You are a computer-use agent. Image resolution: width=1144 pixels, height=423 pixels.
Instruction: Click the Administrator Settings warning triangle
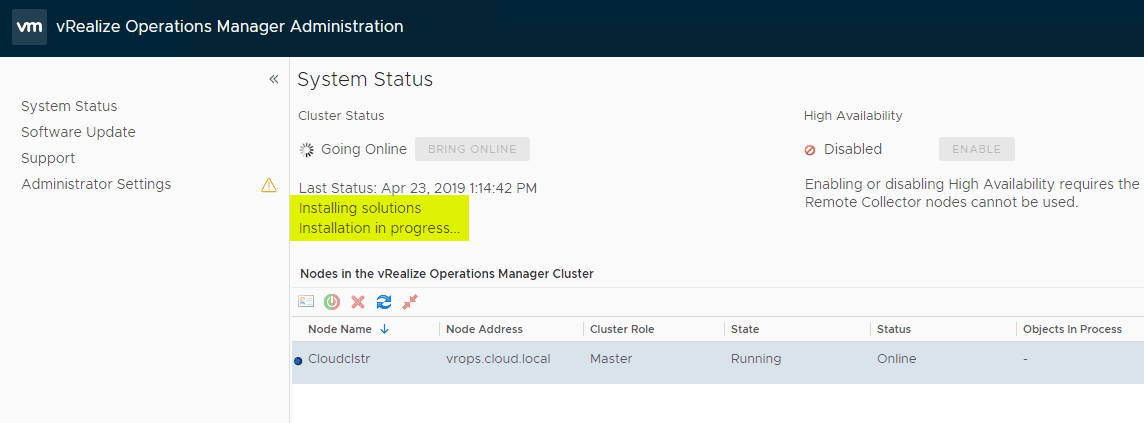click(268, 184)
